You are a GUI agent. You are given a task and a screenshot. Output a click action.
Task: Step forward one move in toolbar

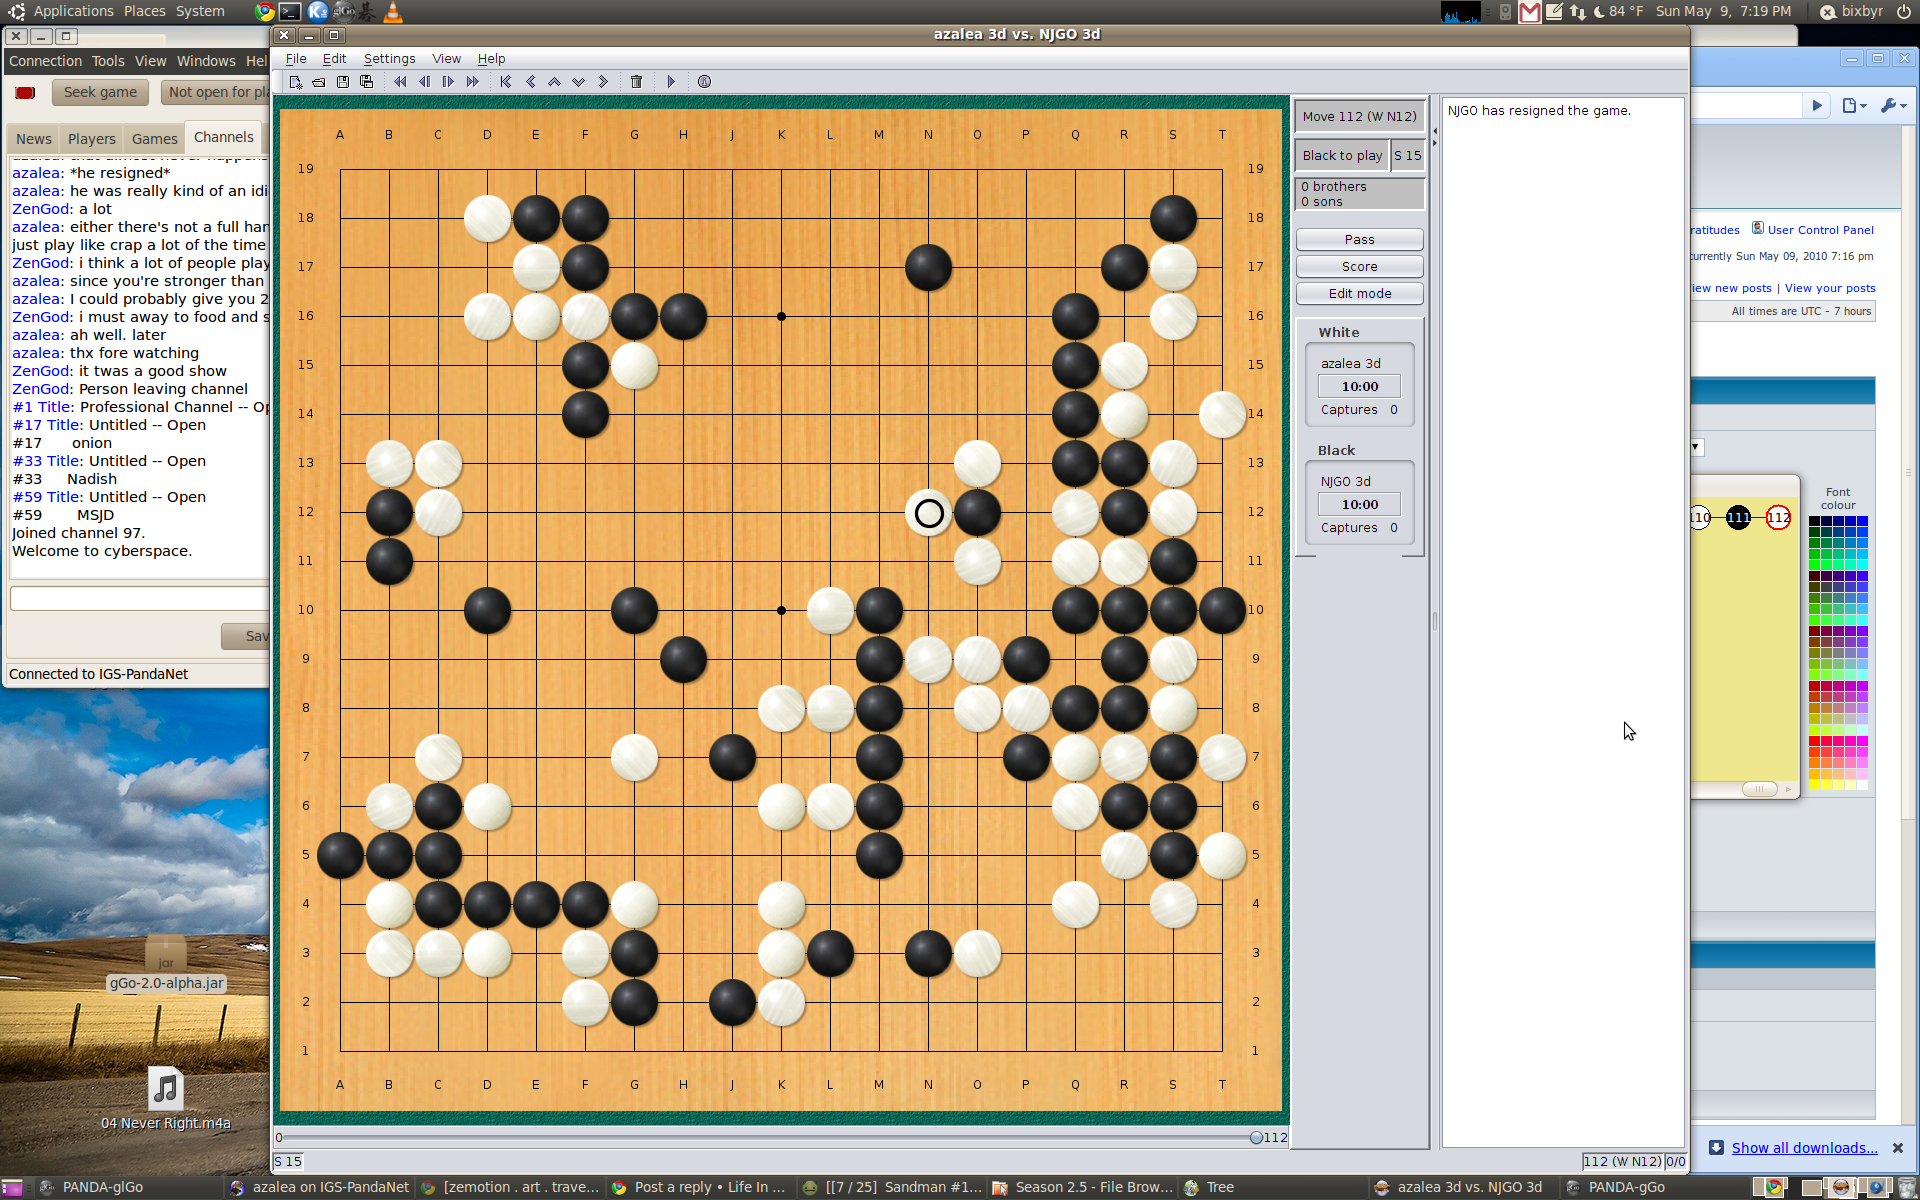click(448, 82)
